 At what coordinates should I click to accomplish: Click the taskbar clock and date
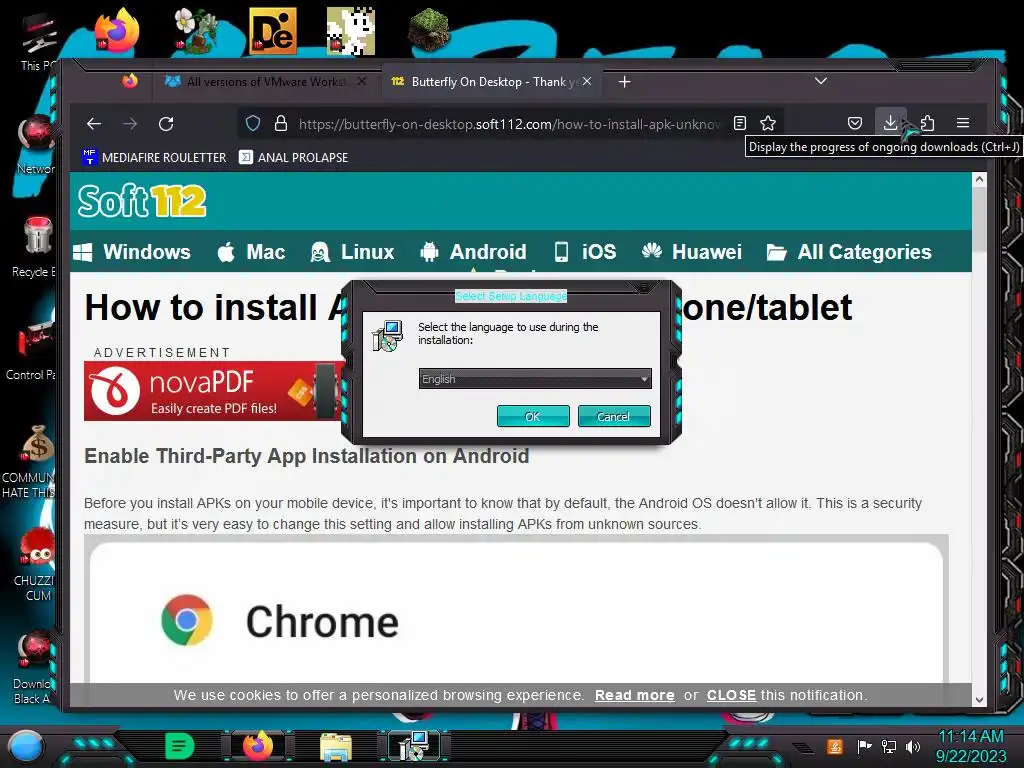[x=971, y=746]
